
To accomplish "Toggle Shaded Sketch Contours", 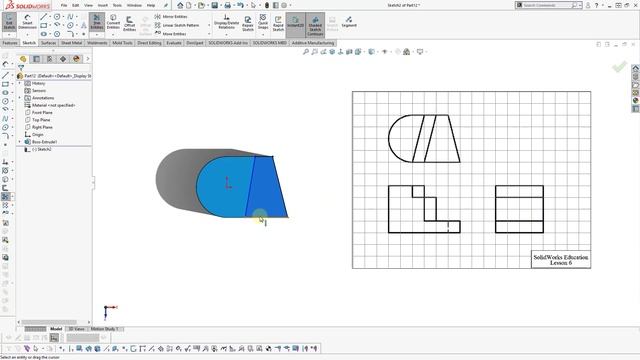I will [x=315, y=24].
